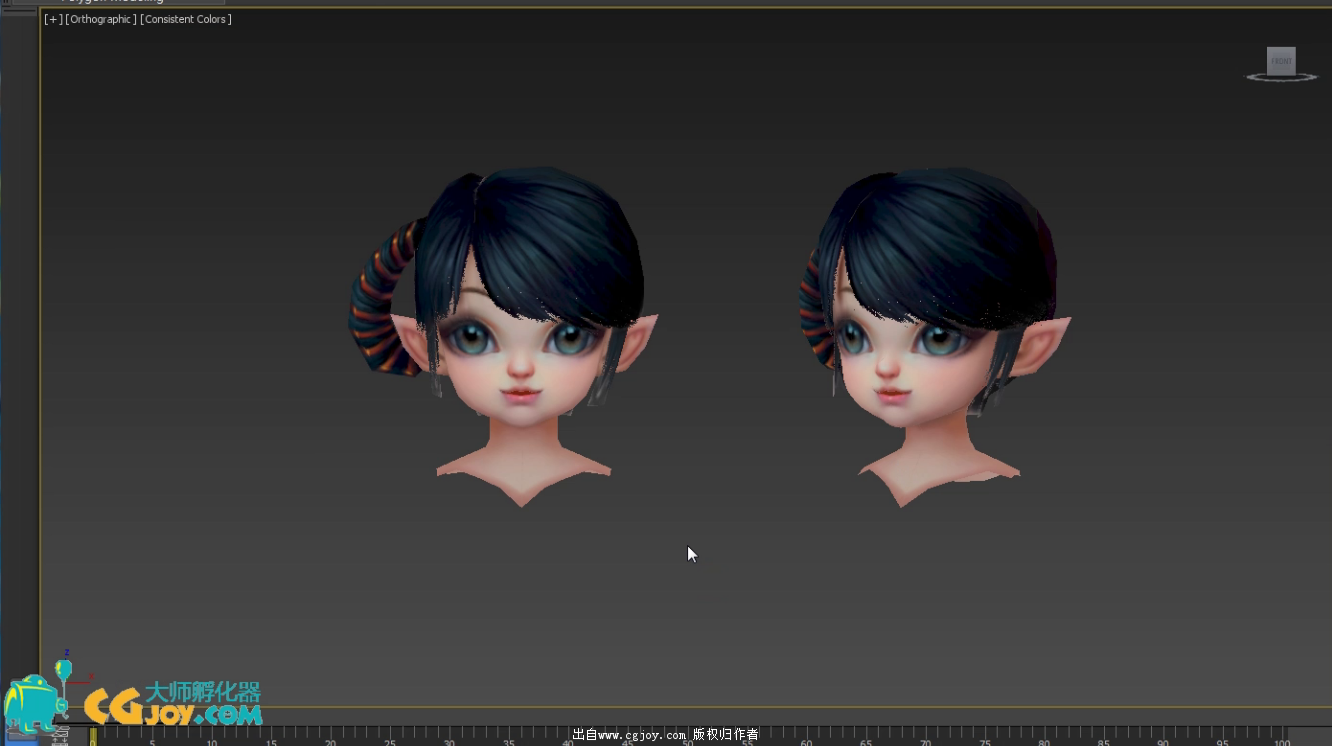Viewport: 1332px width, 746px height.
Task: Jump to frame 100 on the track bar
Action: coord(1283,741)
